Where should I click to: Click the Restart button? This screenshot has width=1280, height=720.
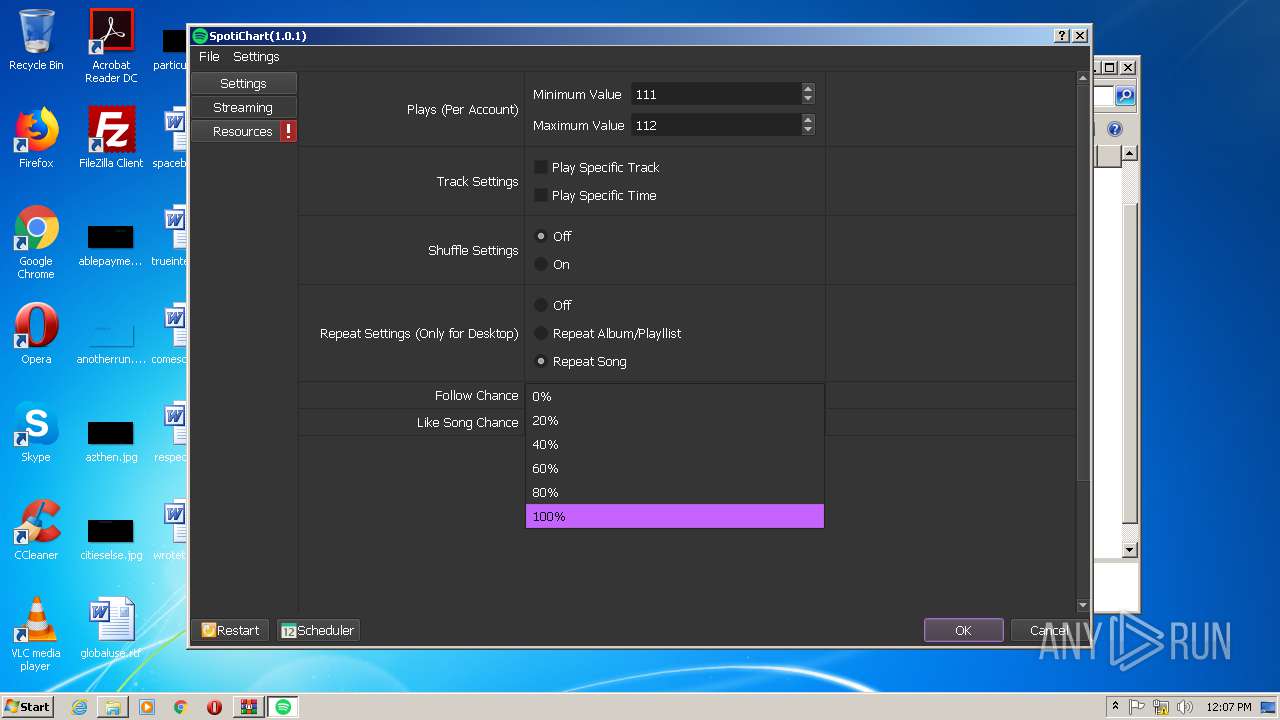coord(230,630)
